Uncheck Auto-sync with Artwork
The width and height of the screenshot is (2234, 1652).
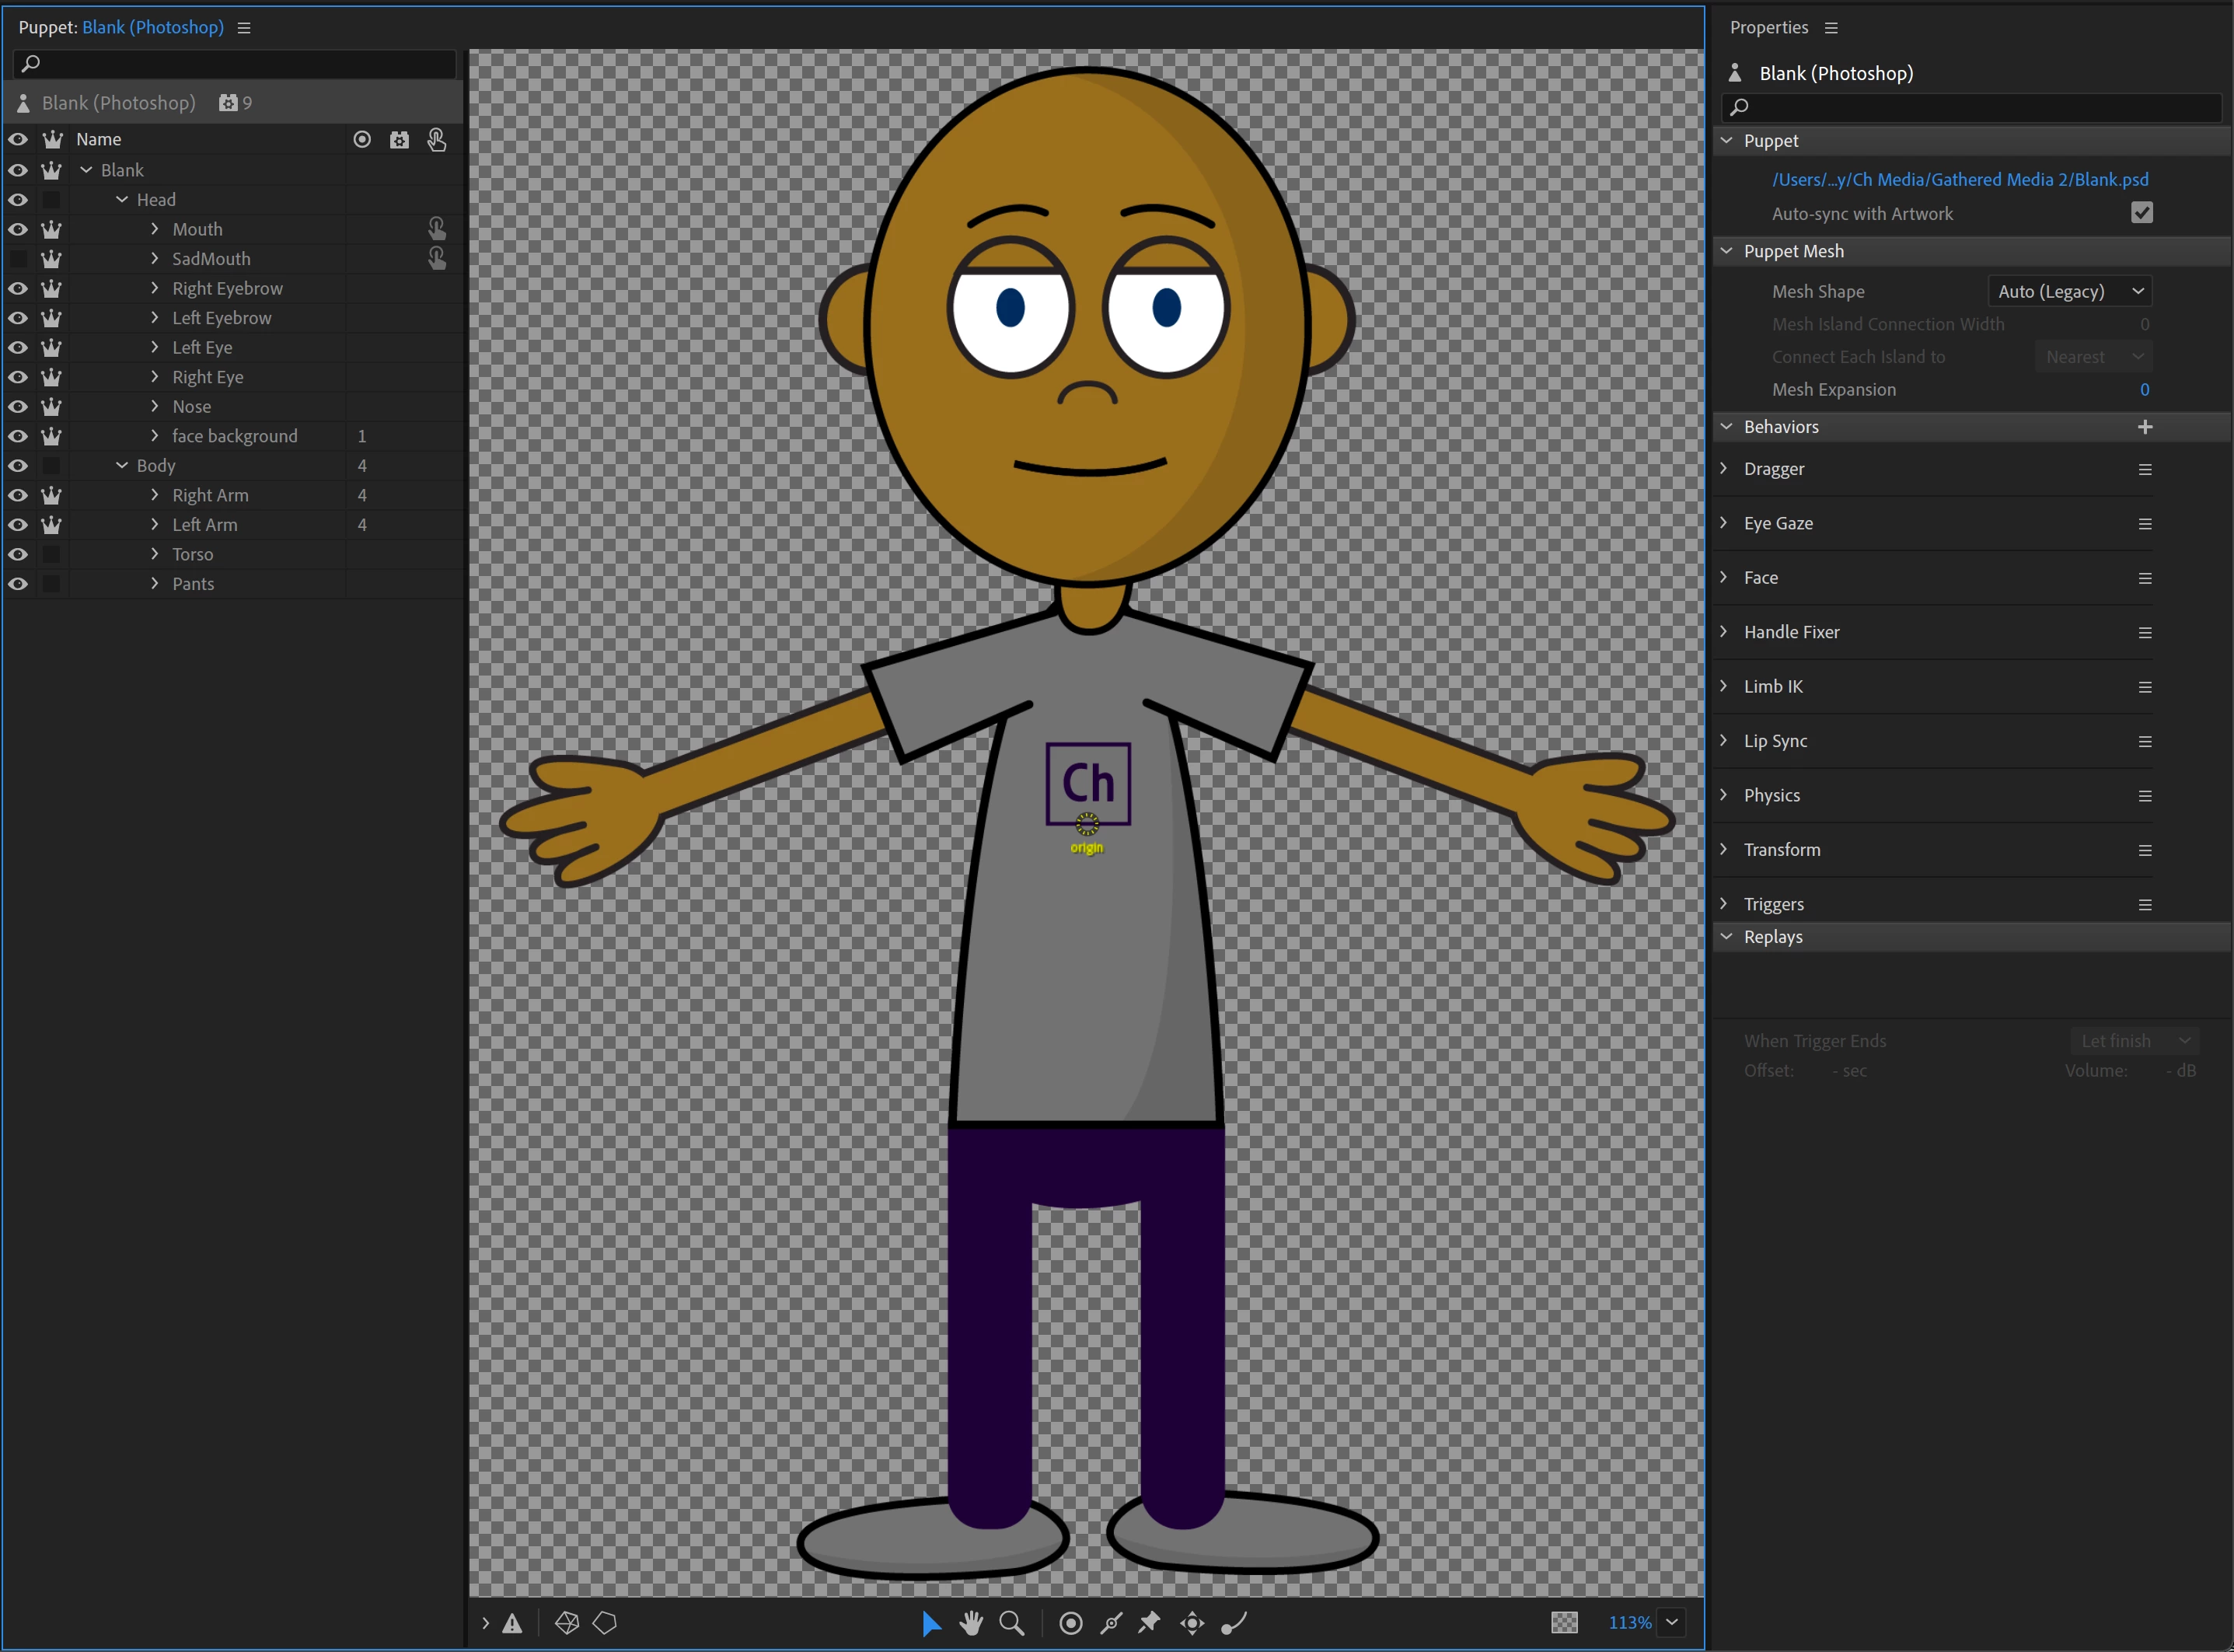[2141, 213]
